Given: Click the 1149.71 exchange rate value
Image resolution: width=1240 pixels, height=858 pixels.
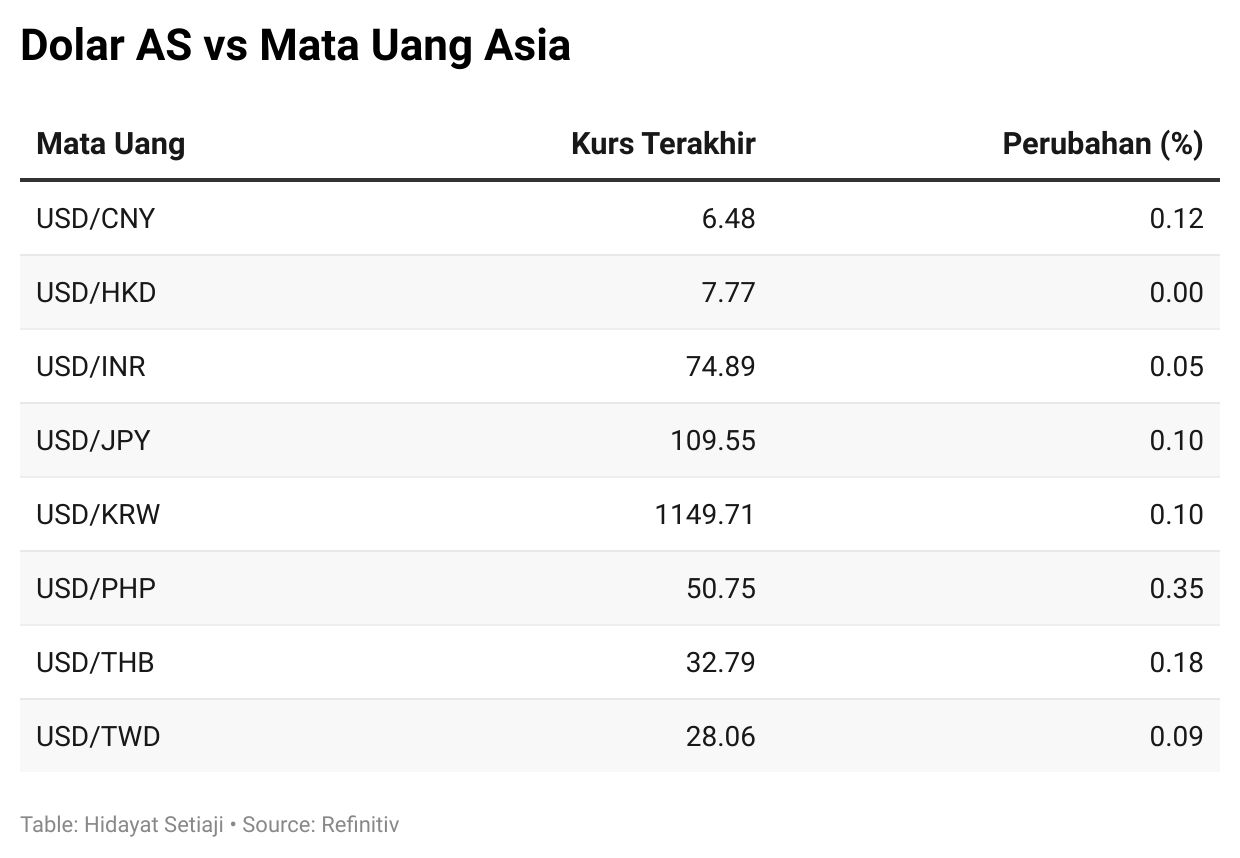Looking at the screenshot, I should [x=705, y=514].
